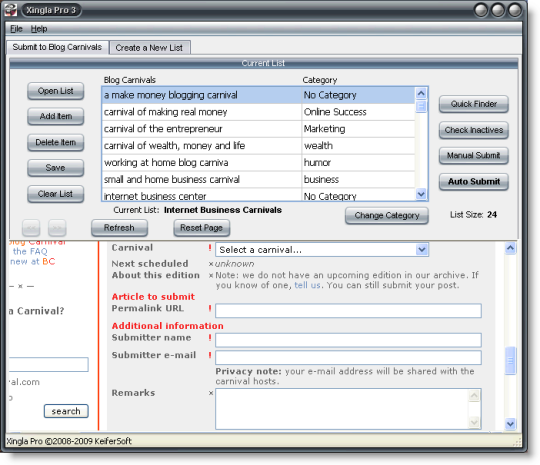
Task: Click the Blog Carnivals column header
Action: coord(130,80)
